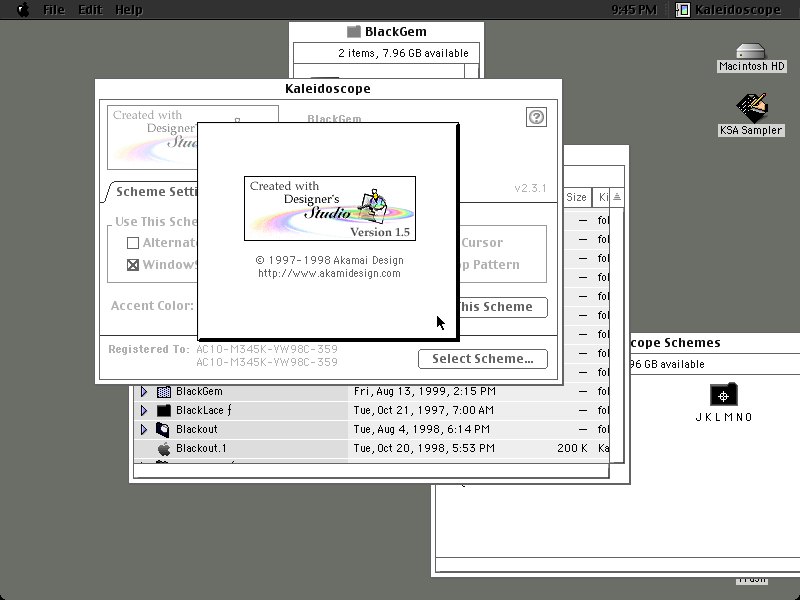The image size is (800, 600).
Task: Click the Use This Scheme button
Action: 503,307
